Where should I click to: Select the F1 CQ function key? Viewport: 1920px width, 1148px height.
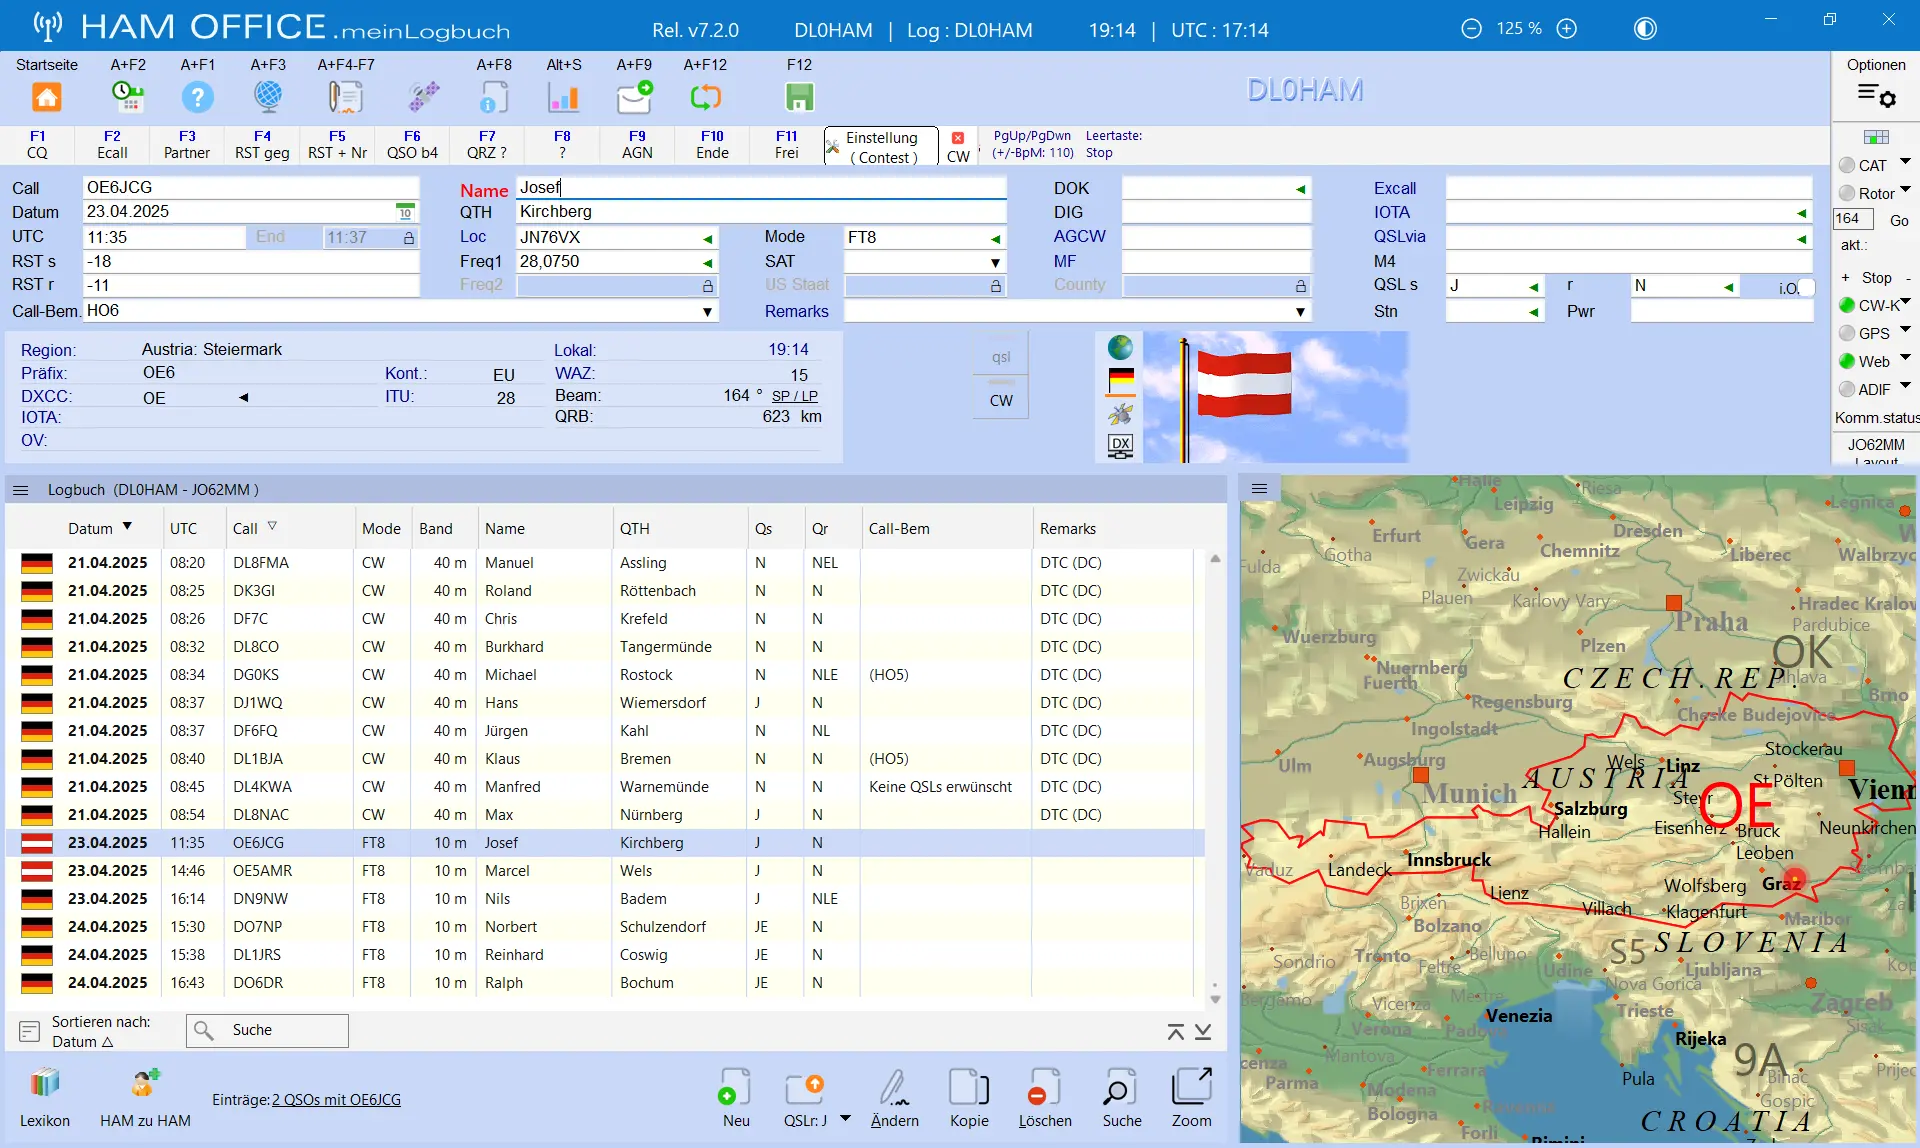37,145
